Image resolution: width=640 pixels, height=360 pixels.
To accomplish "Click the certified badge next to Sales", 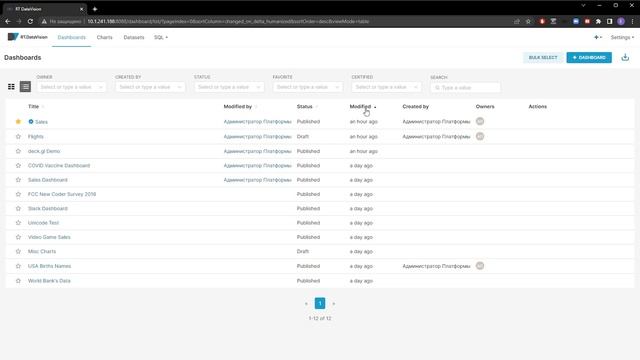I will pyautogui.click(x=31, y=122).
